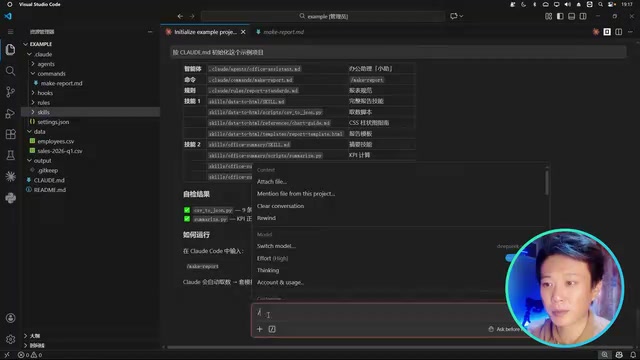Open the Manage settings gear
The width and height of the screenshot is (640, 360).
pyautogui.click(x=11, y=339)
